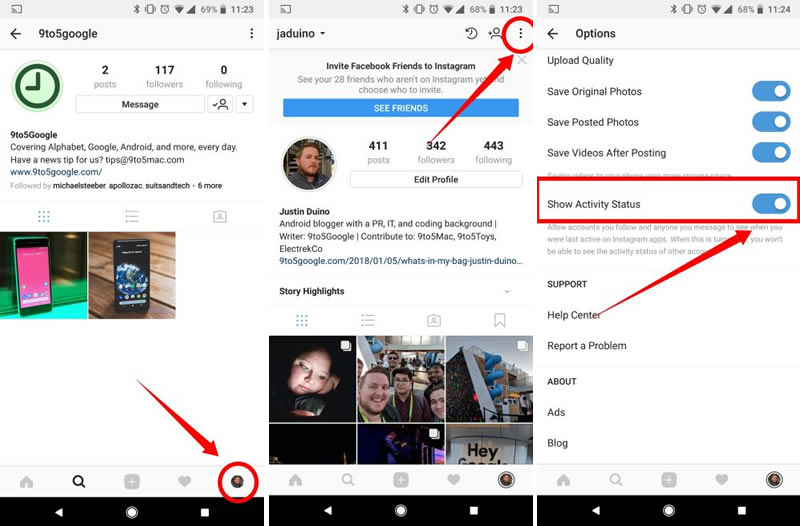Viewport: 800px width, 526px height.
Task: Click the Edit Profile button
Action: (x=436, y=180)
